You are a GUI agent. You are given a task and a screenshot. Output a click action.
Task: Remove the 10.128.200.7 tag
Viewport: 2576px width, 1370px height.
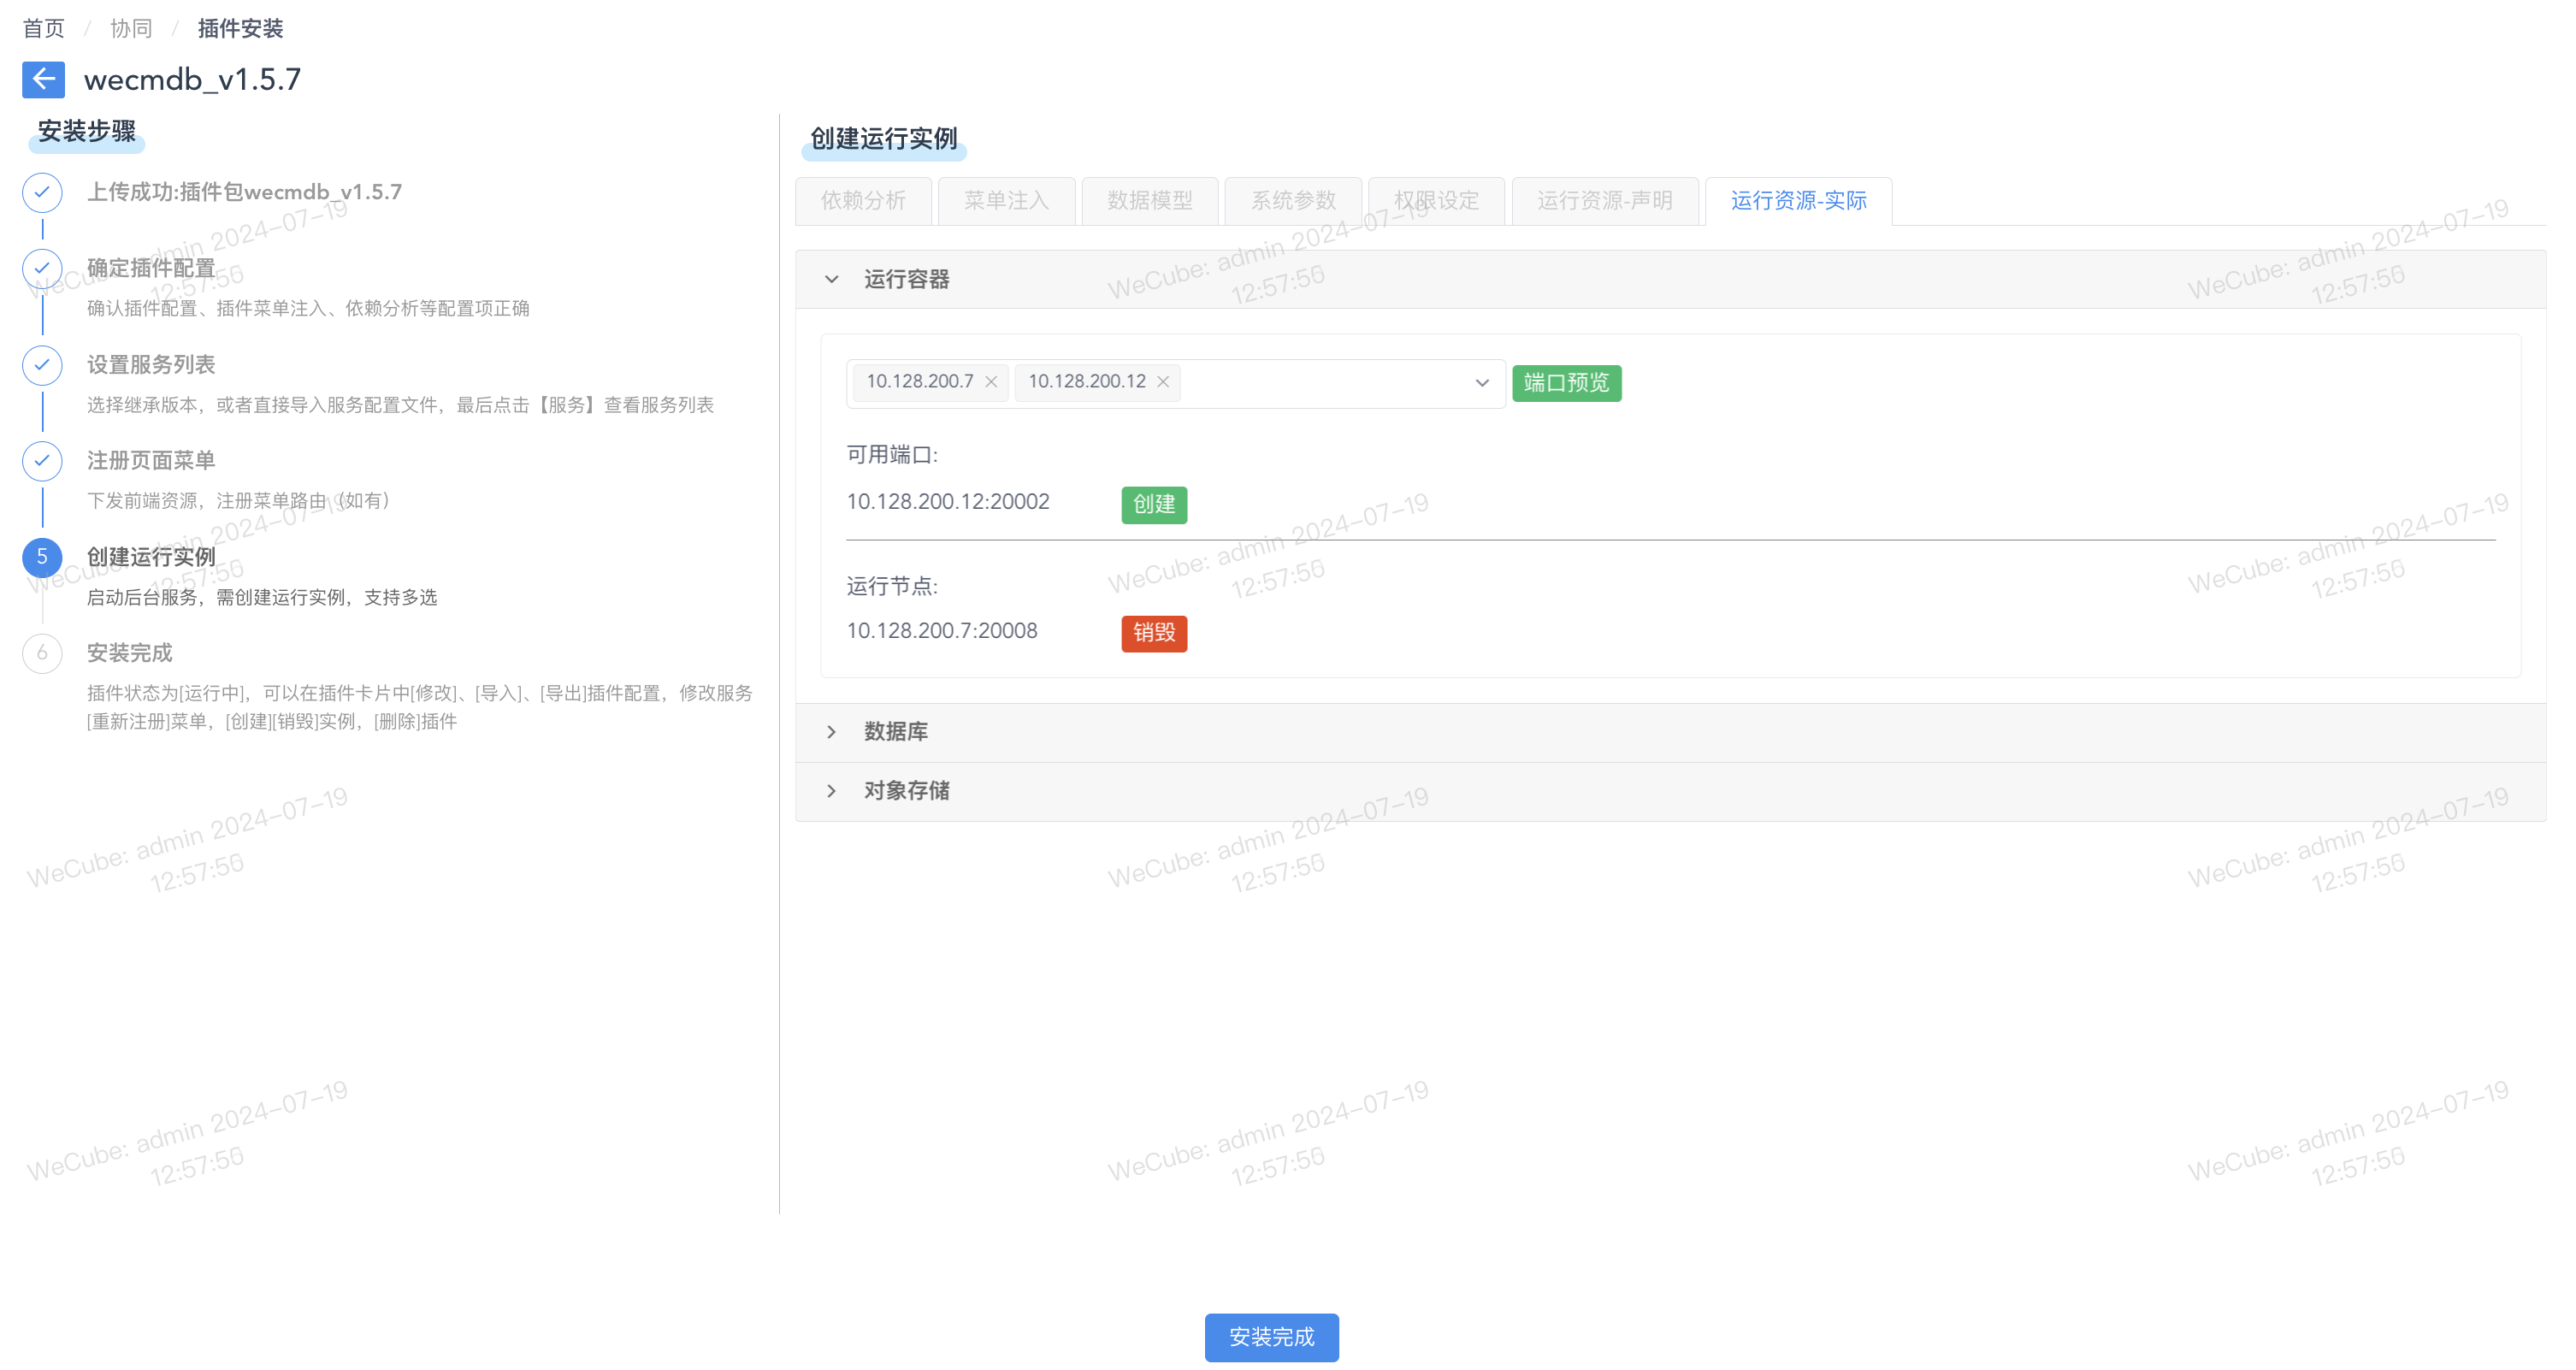pyautogui.click(x=991, y=382)
